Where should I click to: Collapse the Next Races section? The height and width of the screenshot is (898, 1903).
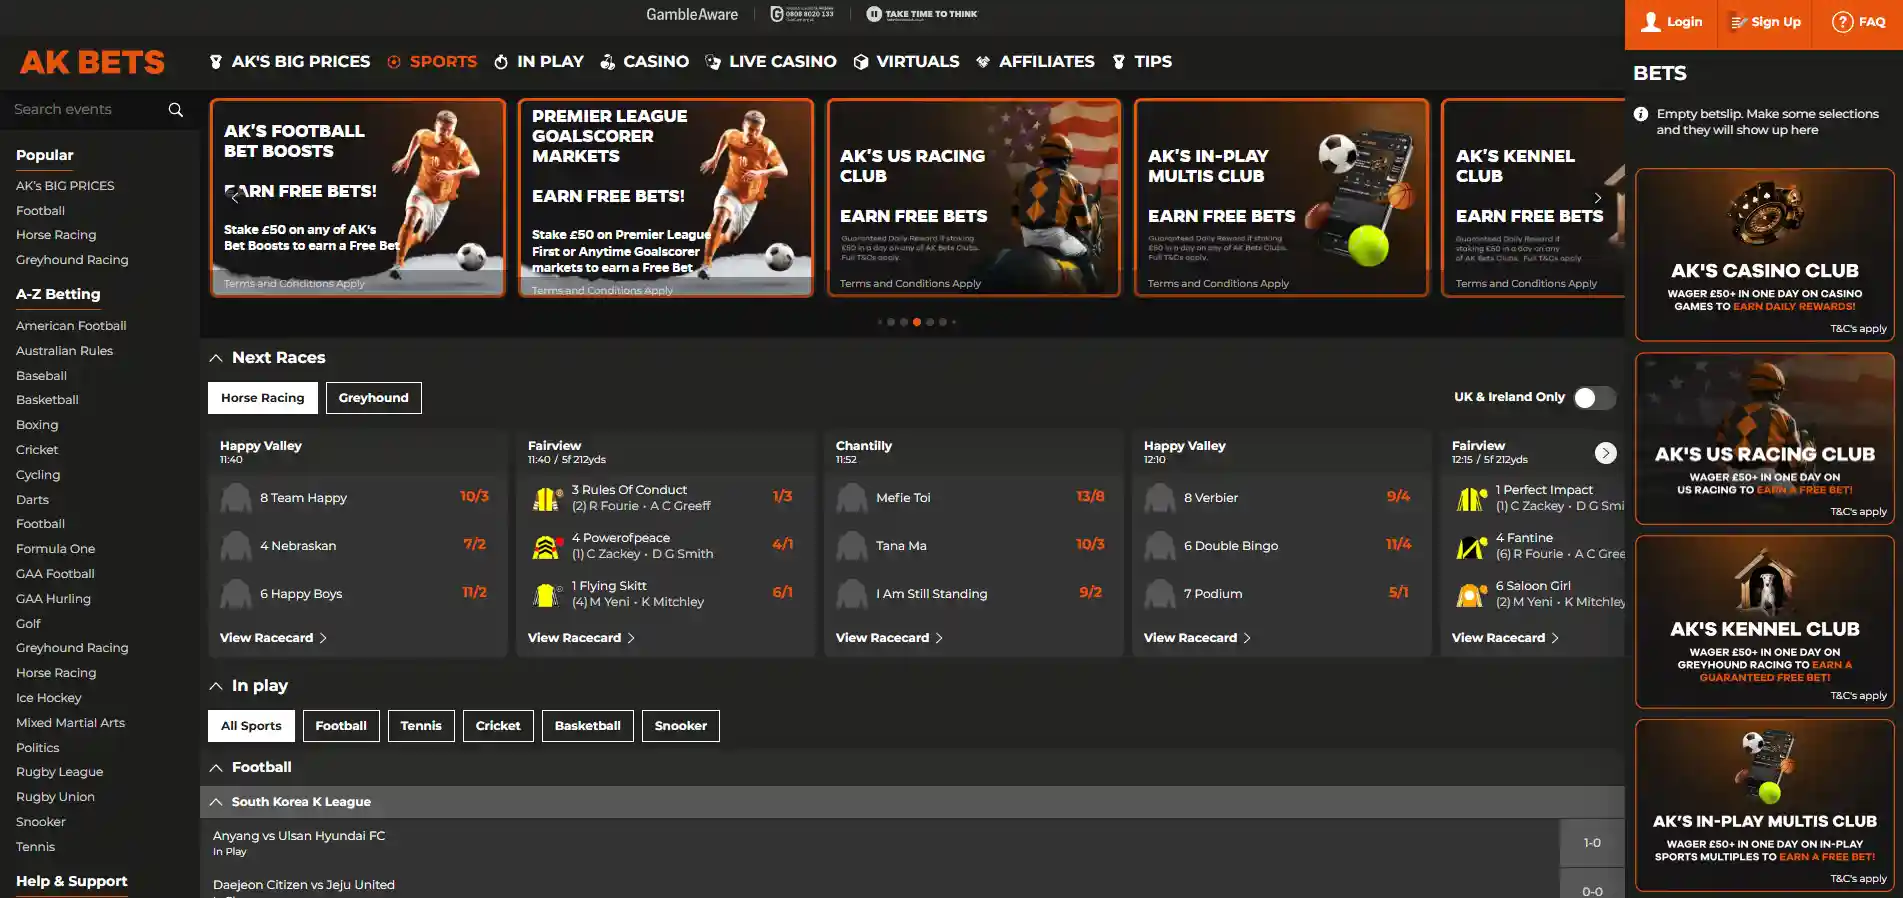216,358
